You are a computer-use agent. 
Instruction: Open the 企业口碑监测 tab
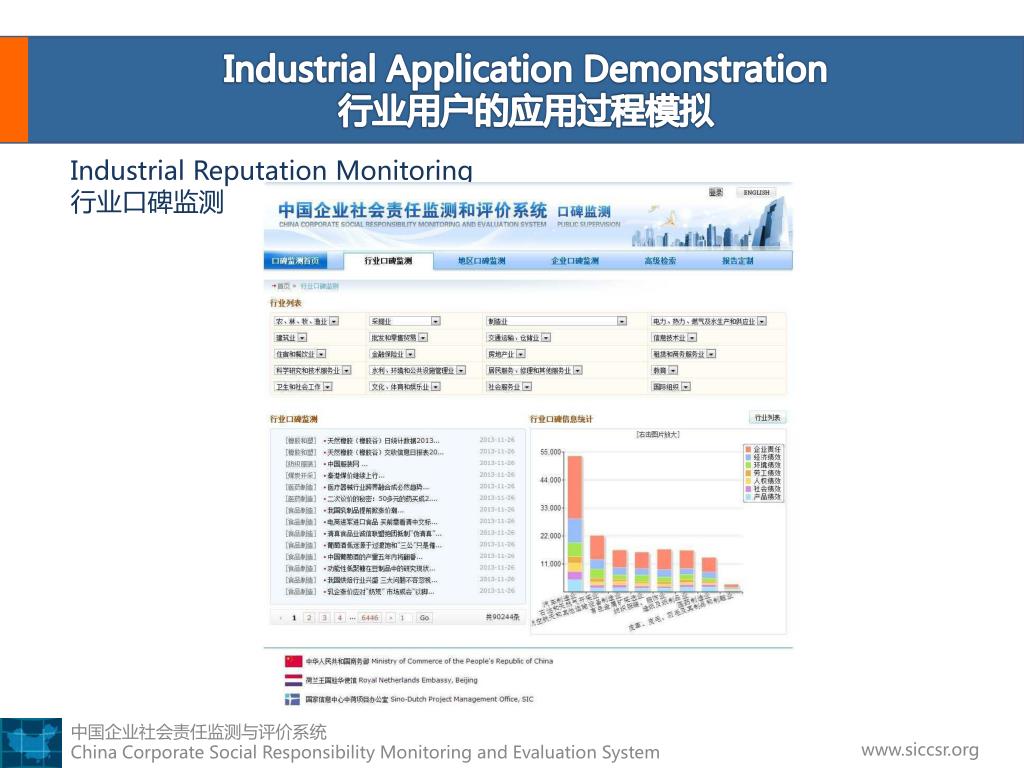pos(575,261)
